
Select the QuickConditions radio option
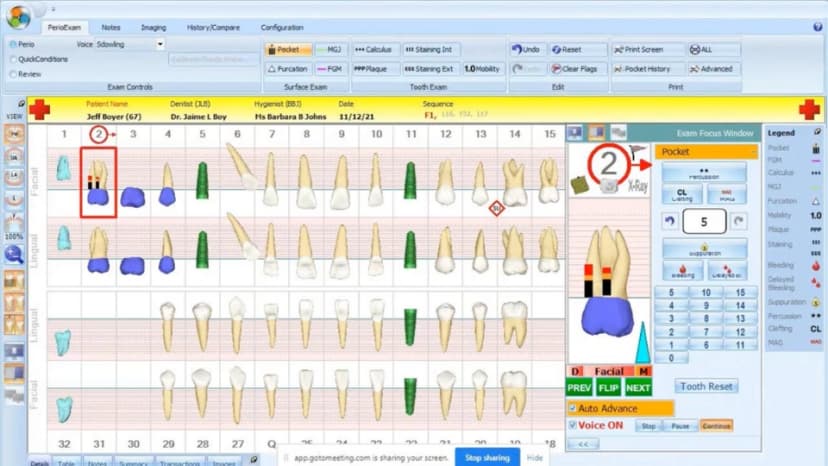[x=11, y=59]
